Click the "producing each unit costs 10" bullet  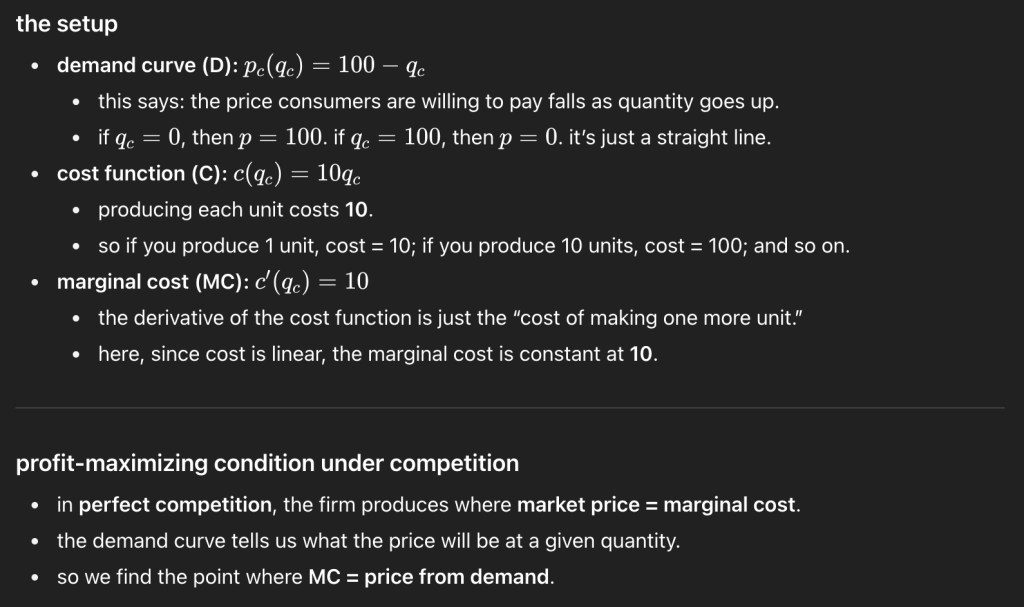236,210
